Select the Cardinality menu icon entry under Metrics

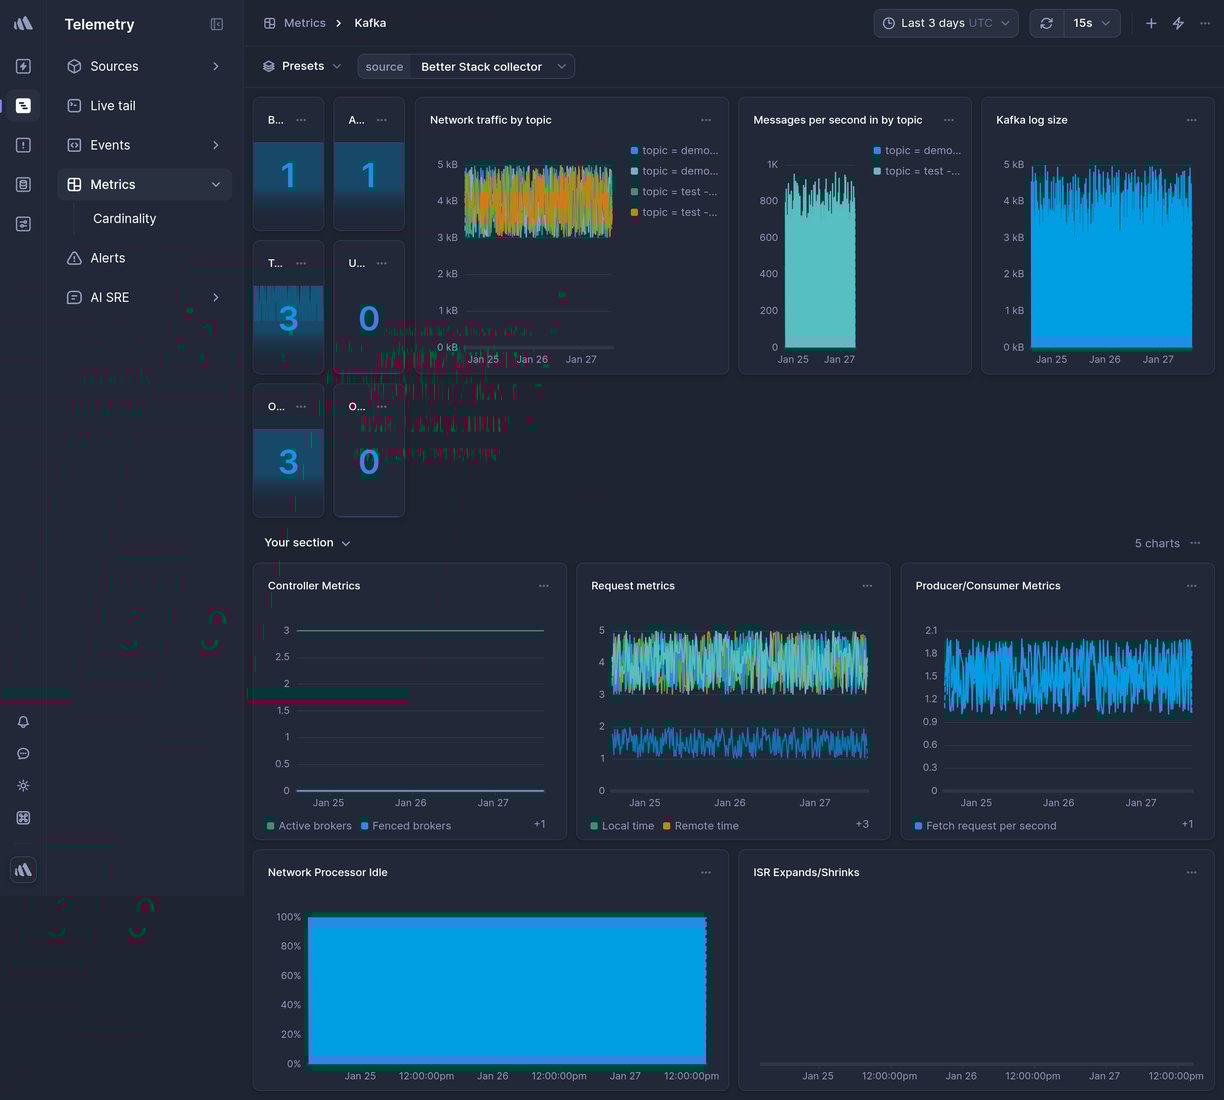coord(124,218)
